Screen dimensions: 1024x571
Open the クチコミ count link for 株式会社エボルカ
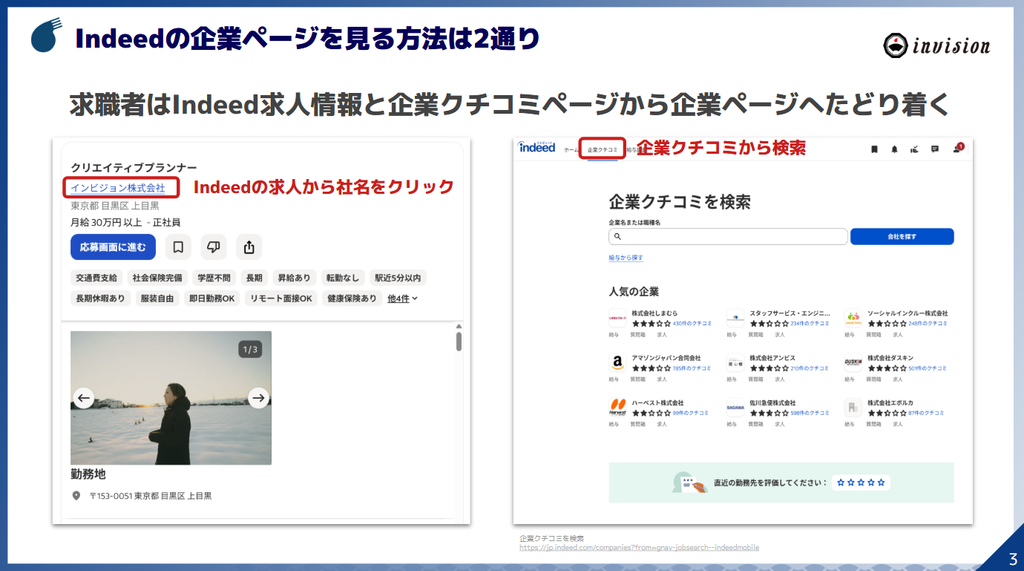pyautogui.click(x=926, y=413)
